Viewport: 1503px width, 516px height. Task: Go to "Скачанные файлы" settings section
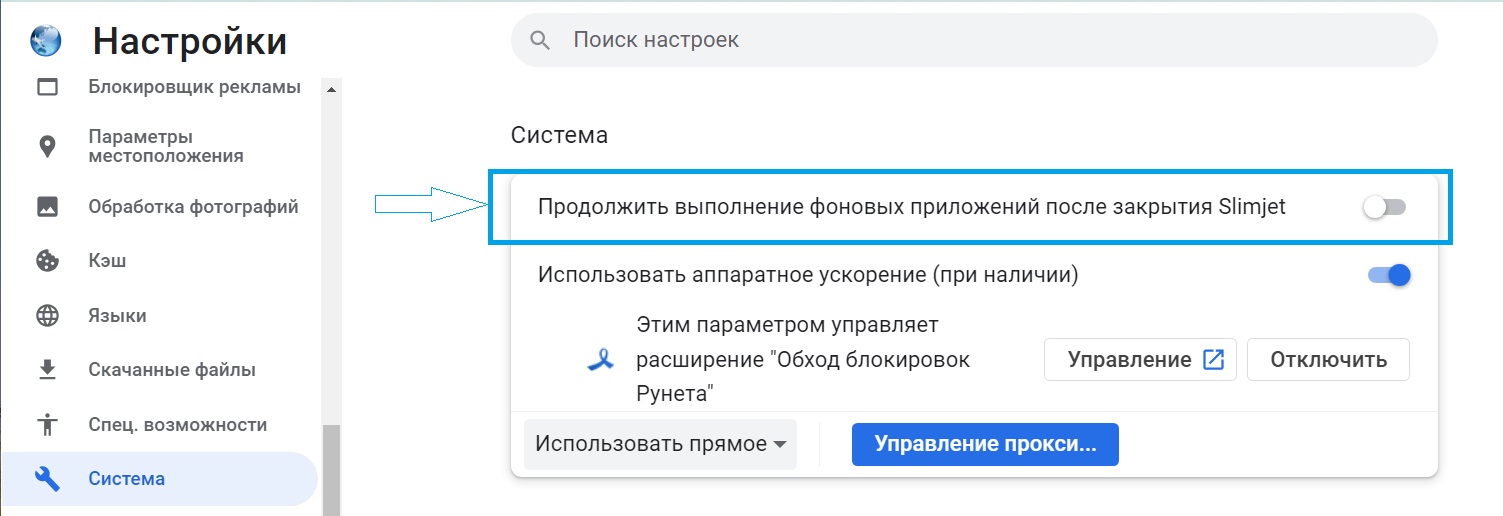tap(172, 370)
